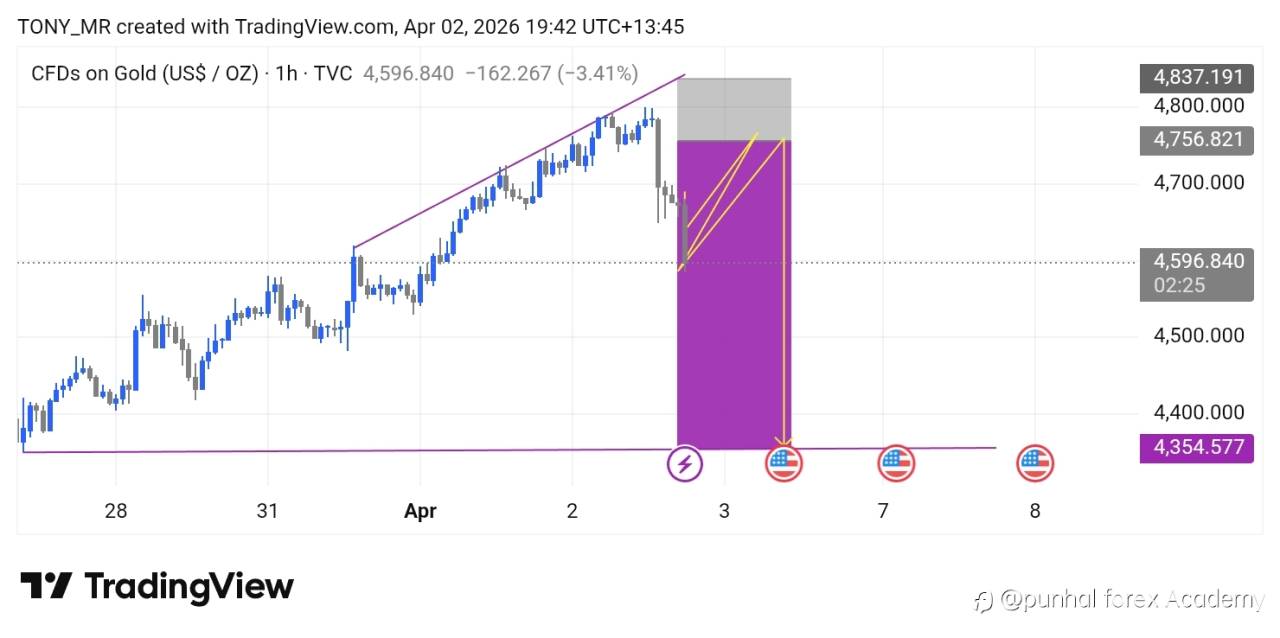Viewport: 1280px width, 638px height.
Task: Click the US flag icon above date 8
Action: tap(1035, 464)
